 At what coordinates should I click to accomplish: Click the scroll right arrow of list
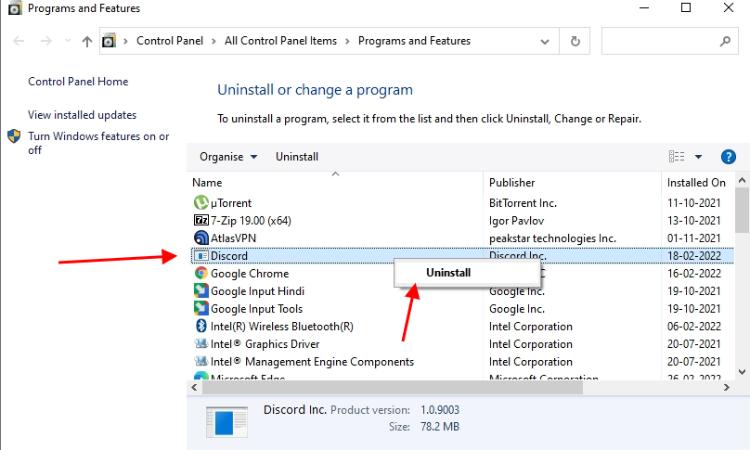727,387
